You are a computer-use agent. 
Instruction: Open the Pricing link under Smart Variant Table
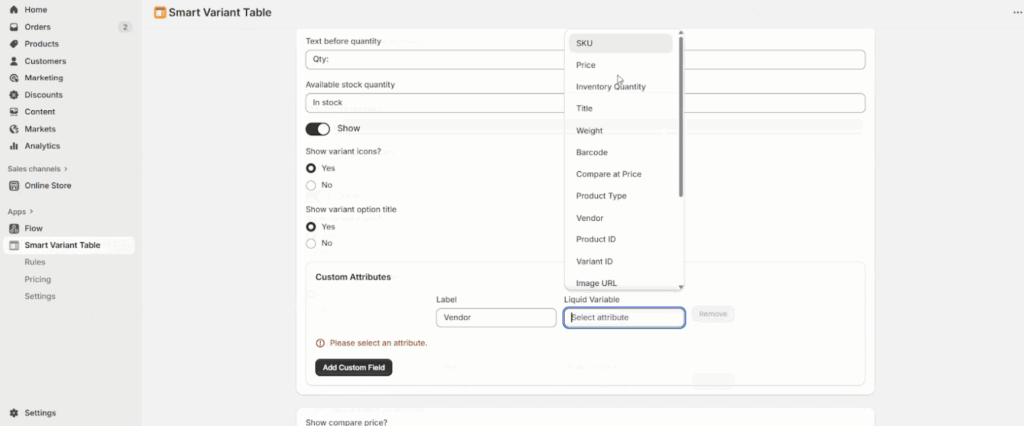(38, 279)
